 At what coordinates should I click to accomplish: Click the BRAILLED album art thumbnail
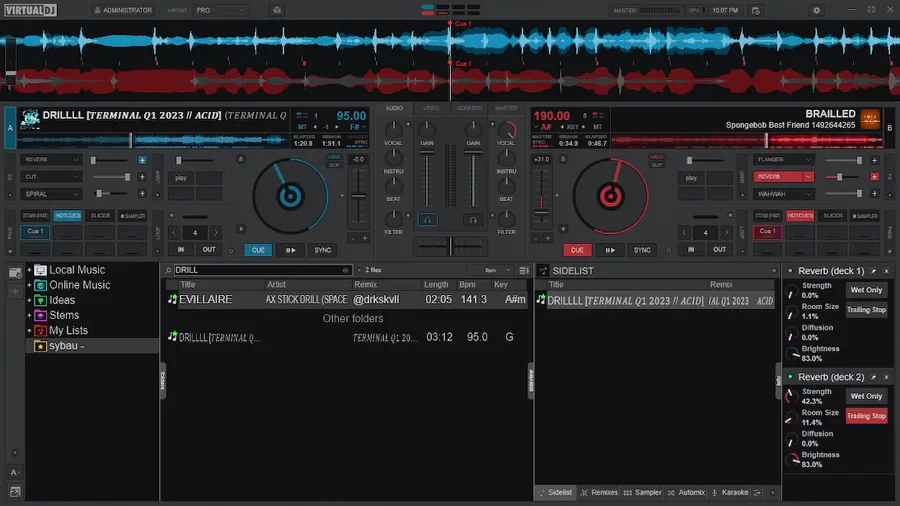[x=870, y=119]
